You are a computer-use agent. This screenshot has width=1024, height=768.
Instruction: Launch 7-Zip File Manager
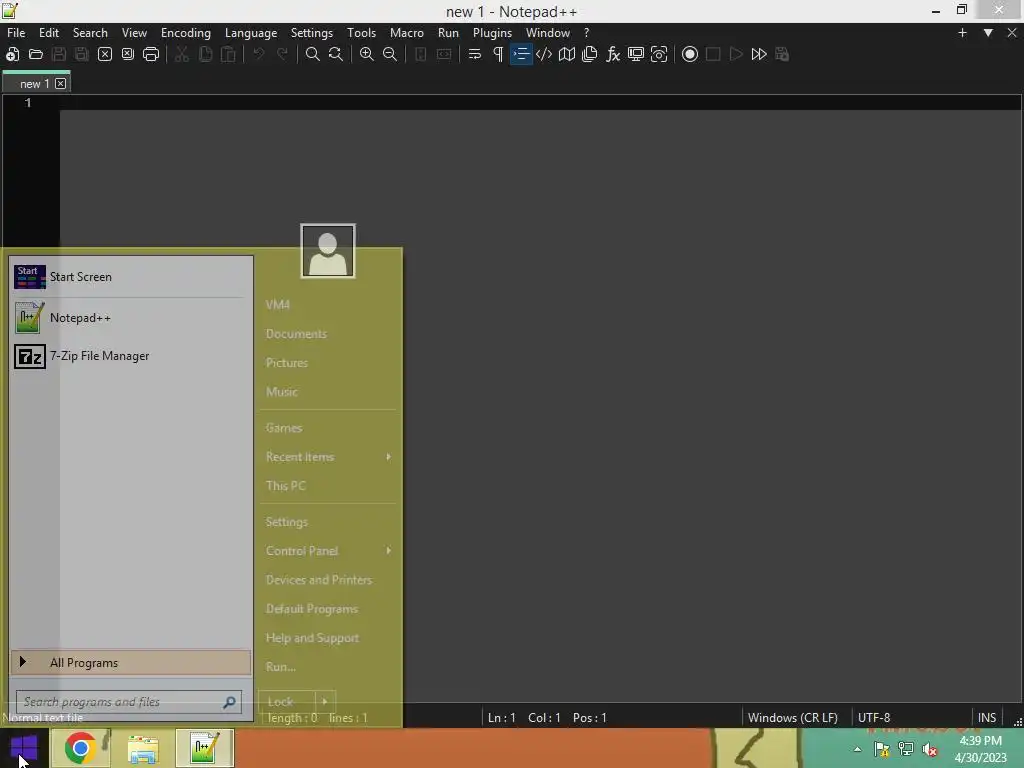click(131, 356)
